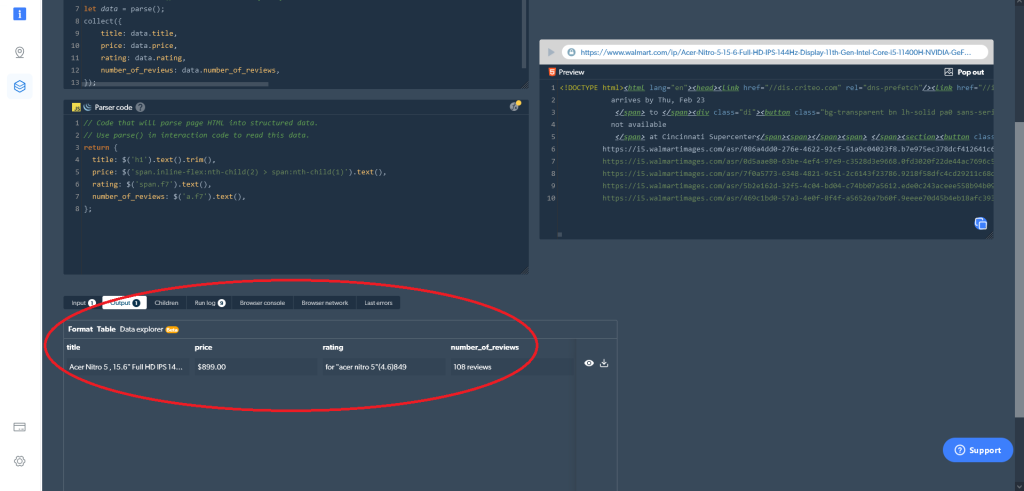Select the Children tab

[167, 302]
